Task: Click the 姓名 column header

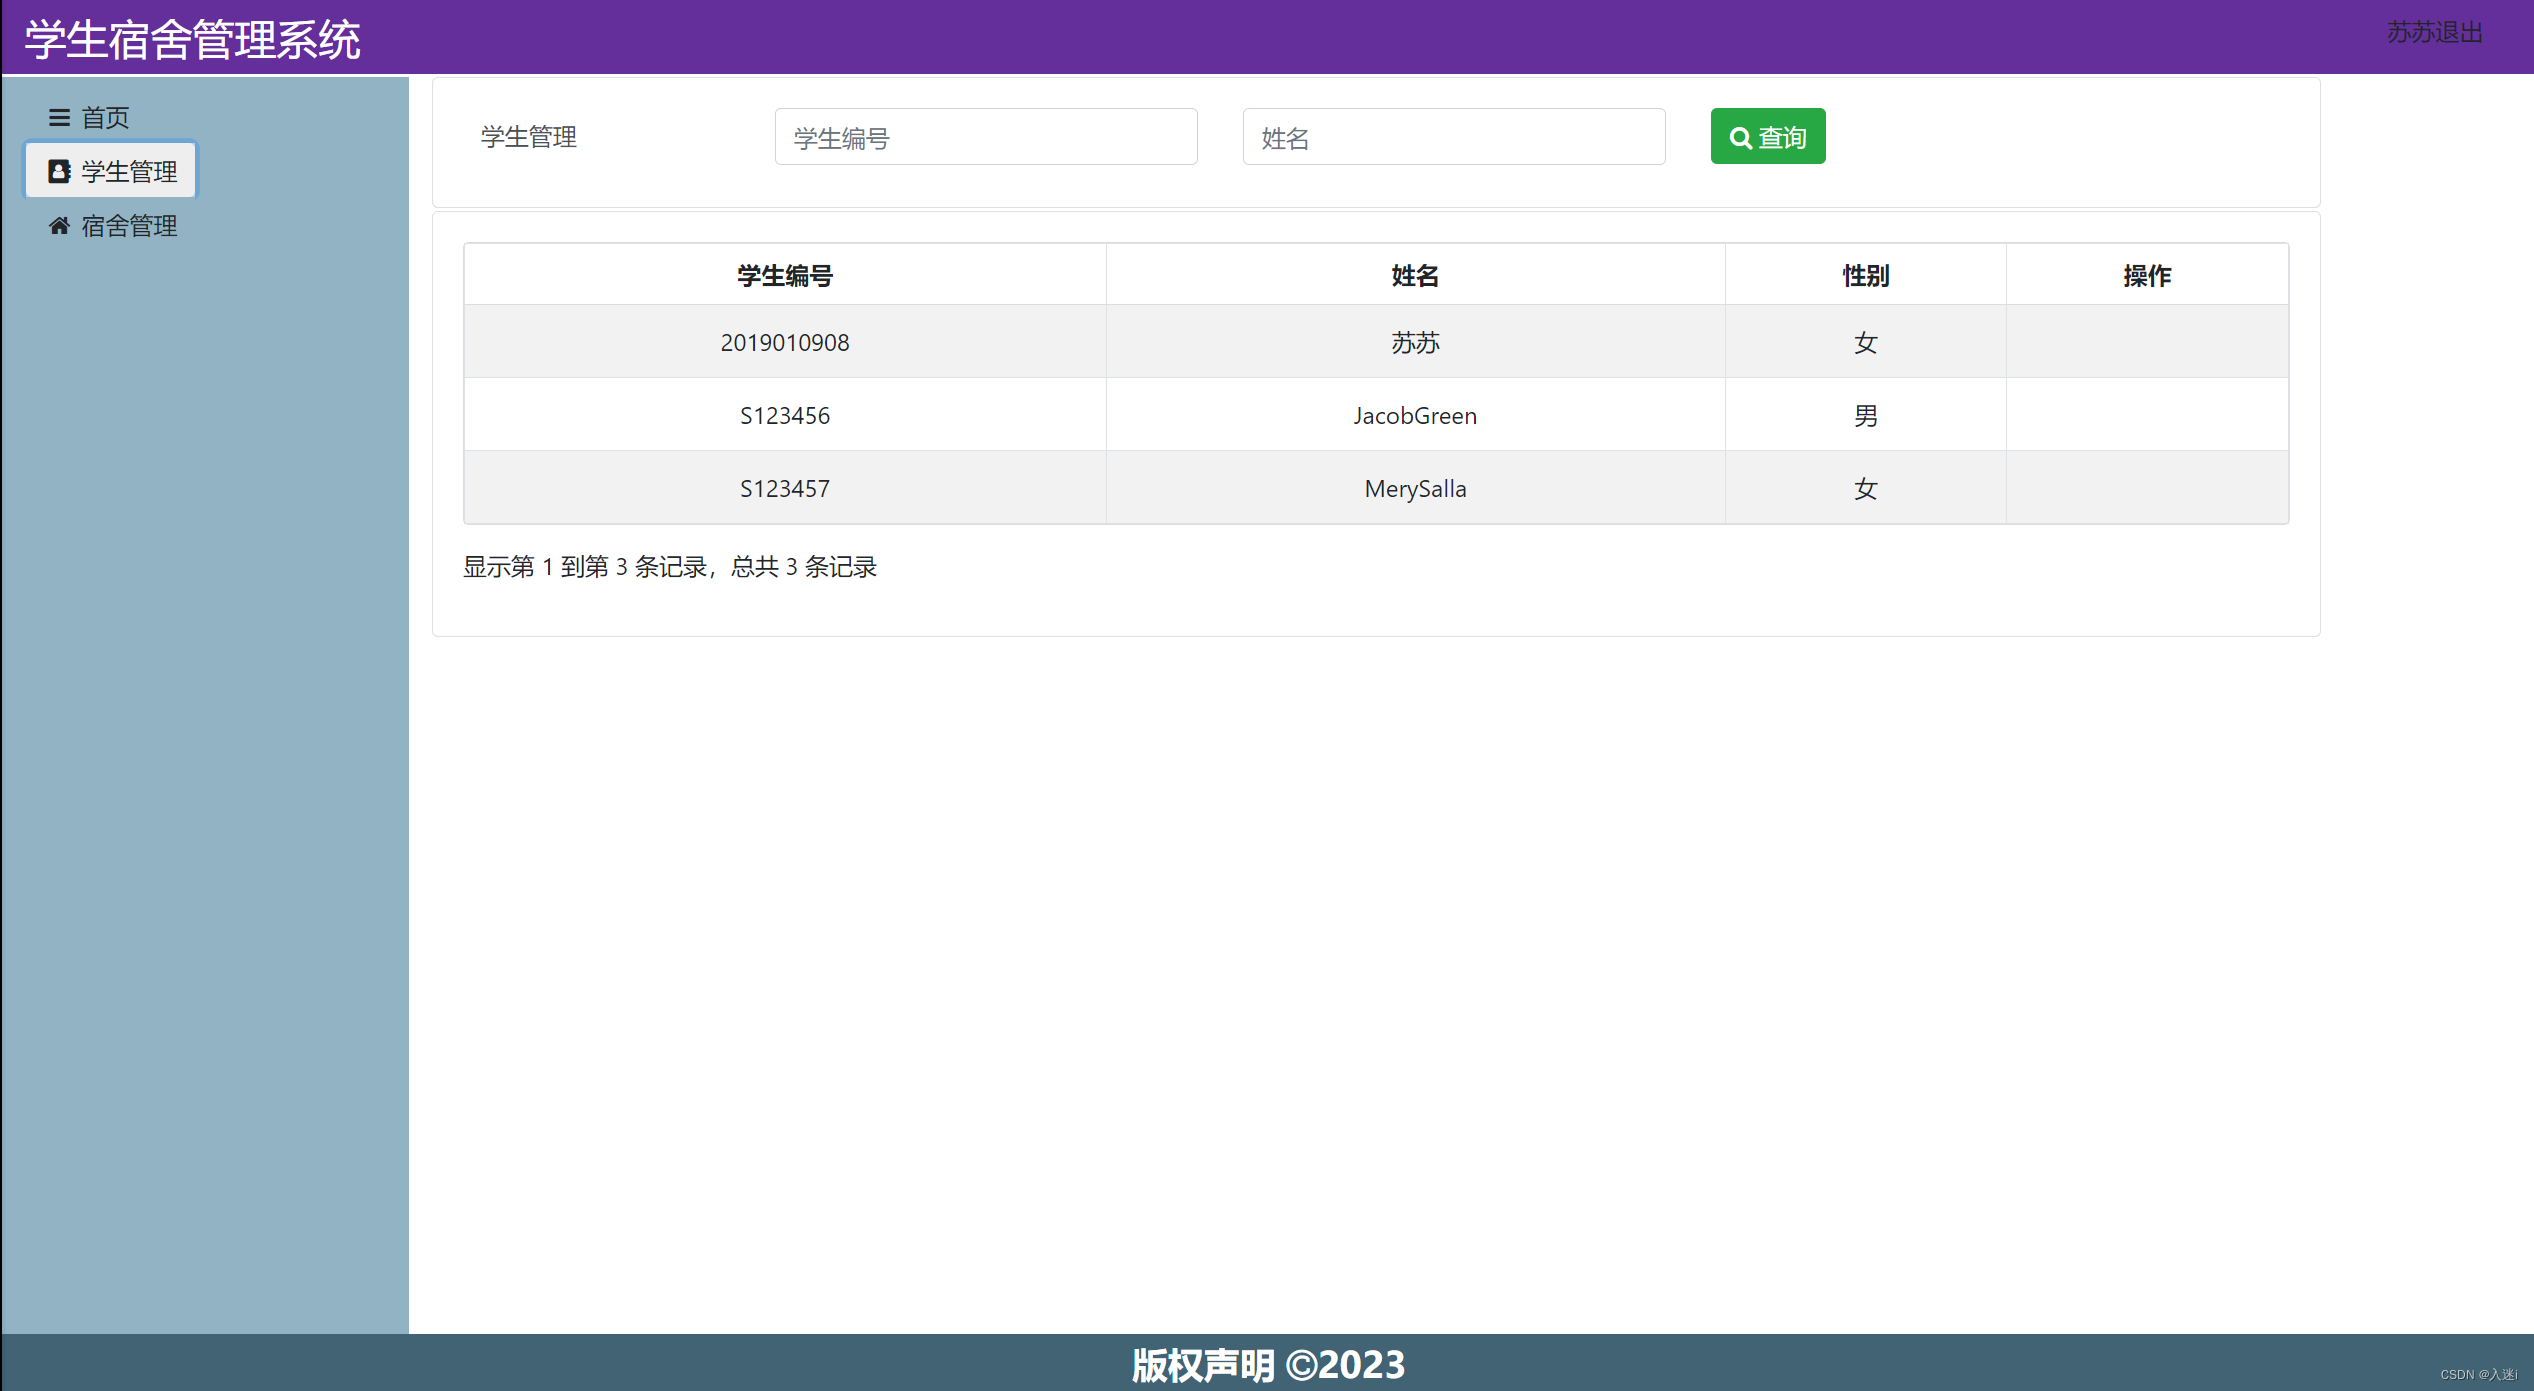Action: click(x=1415, y=275)
